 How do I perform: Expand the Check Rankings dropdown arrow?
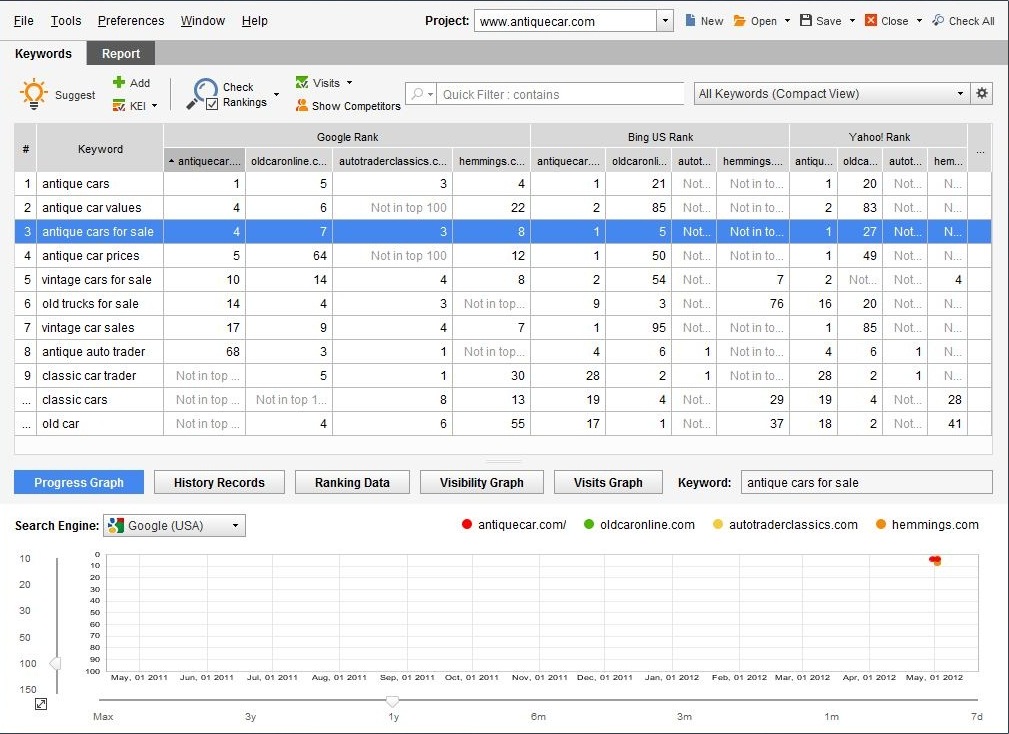tap(277, 95)
